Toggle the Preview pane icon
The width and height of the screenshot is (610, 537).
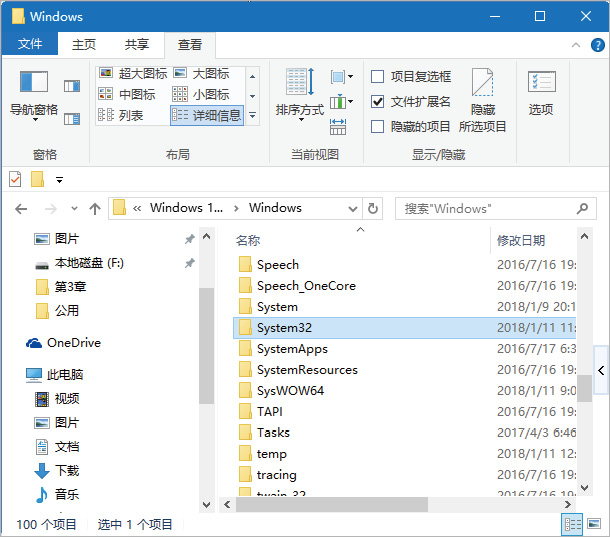tap(72, 86)
